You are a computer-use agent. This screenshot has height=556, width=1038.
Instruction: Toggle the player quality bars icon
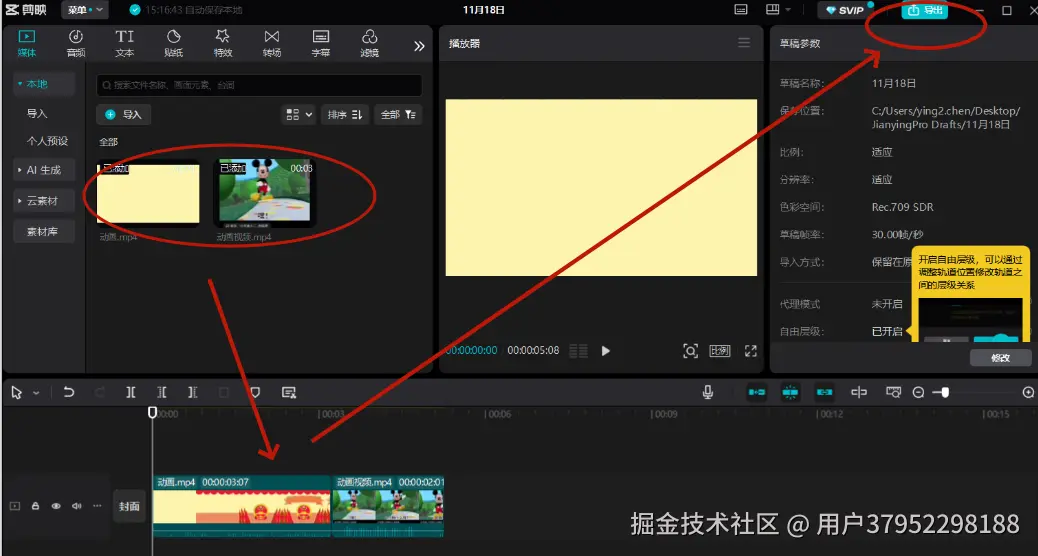579,351
